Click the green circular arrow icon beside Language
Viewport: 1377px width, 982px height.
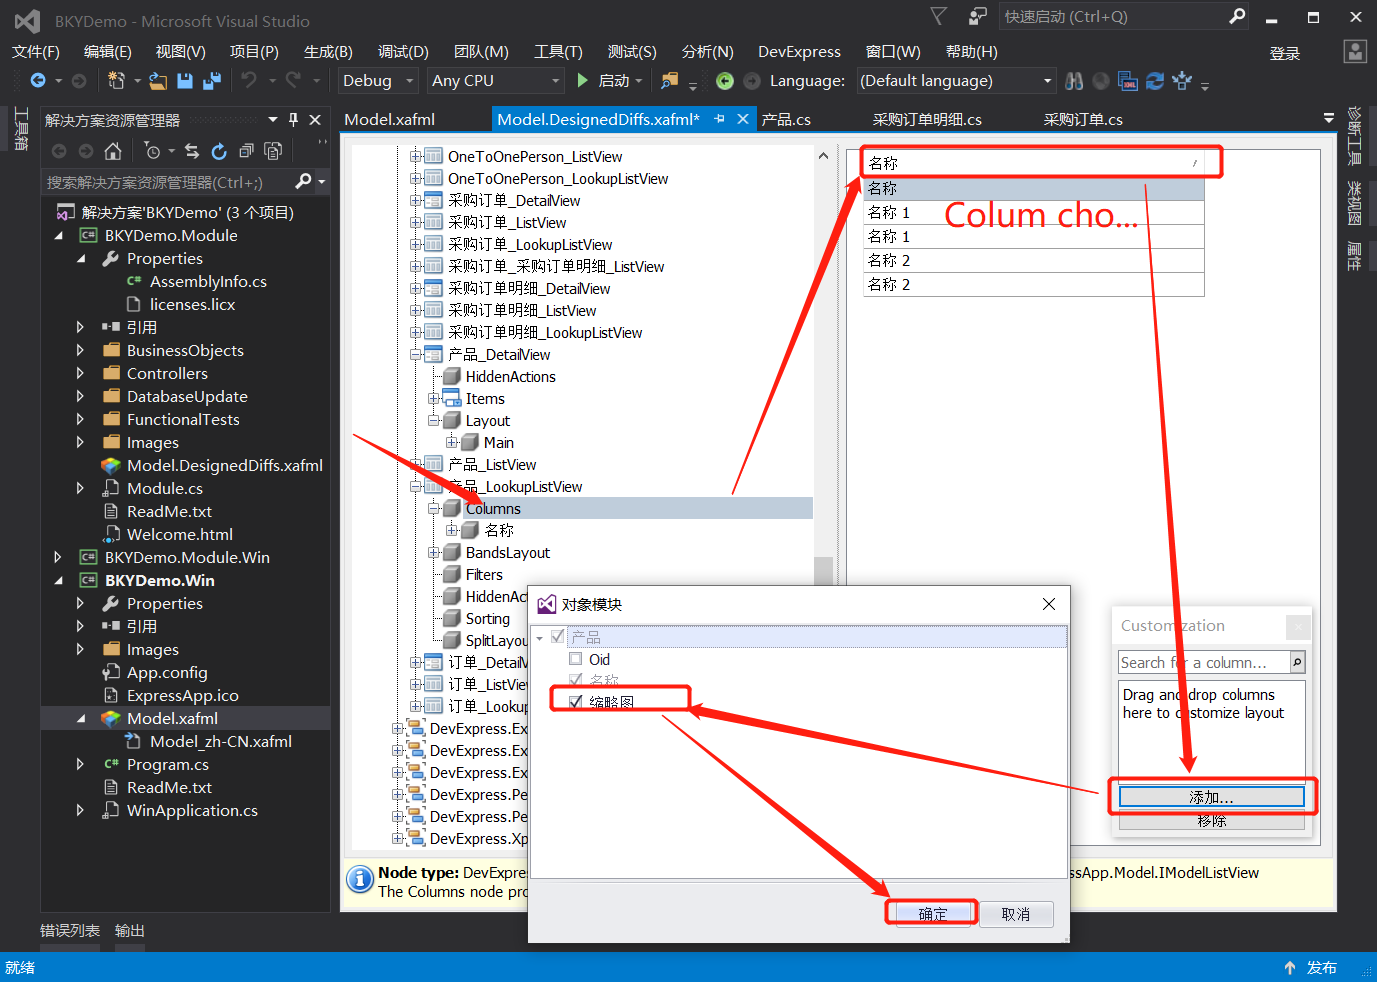point(725,81)
